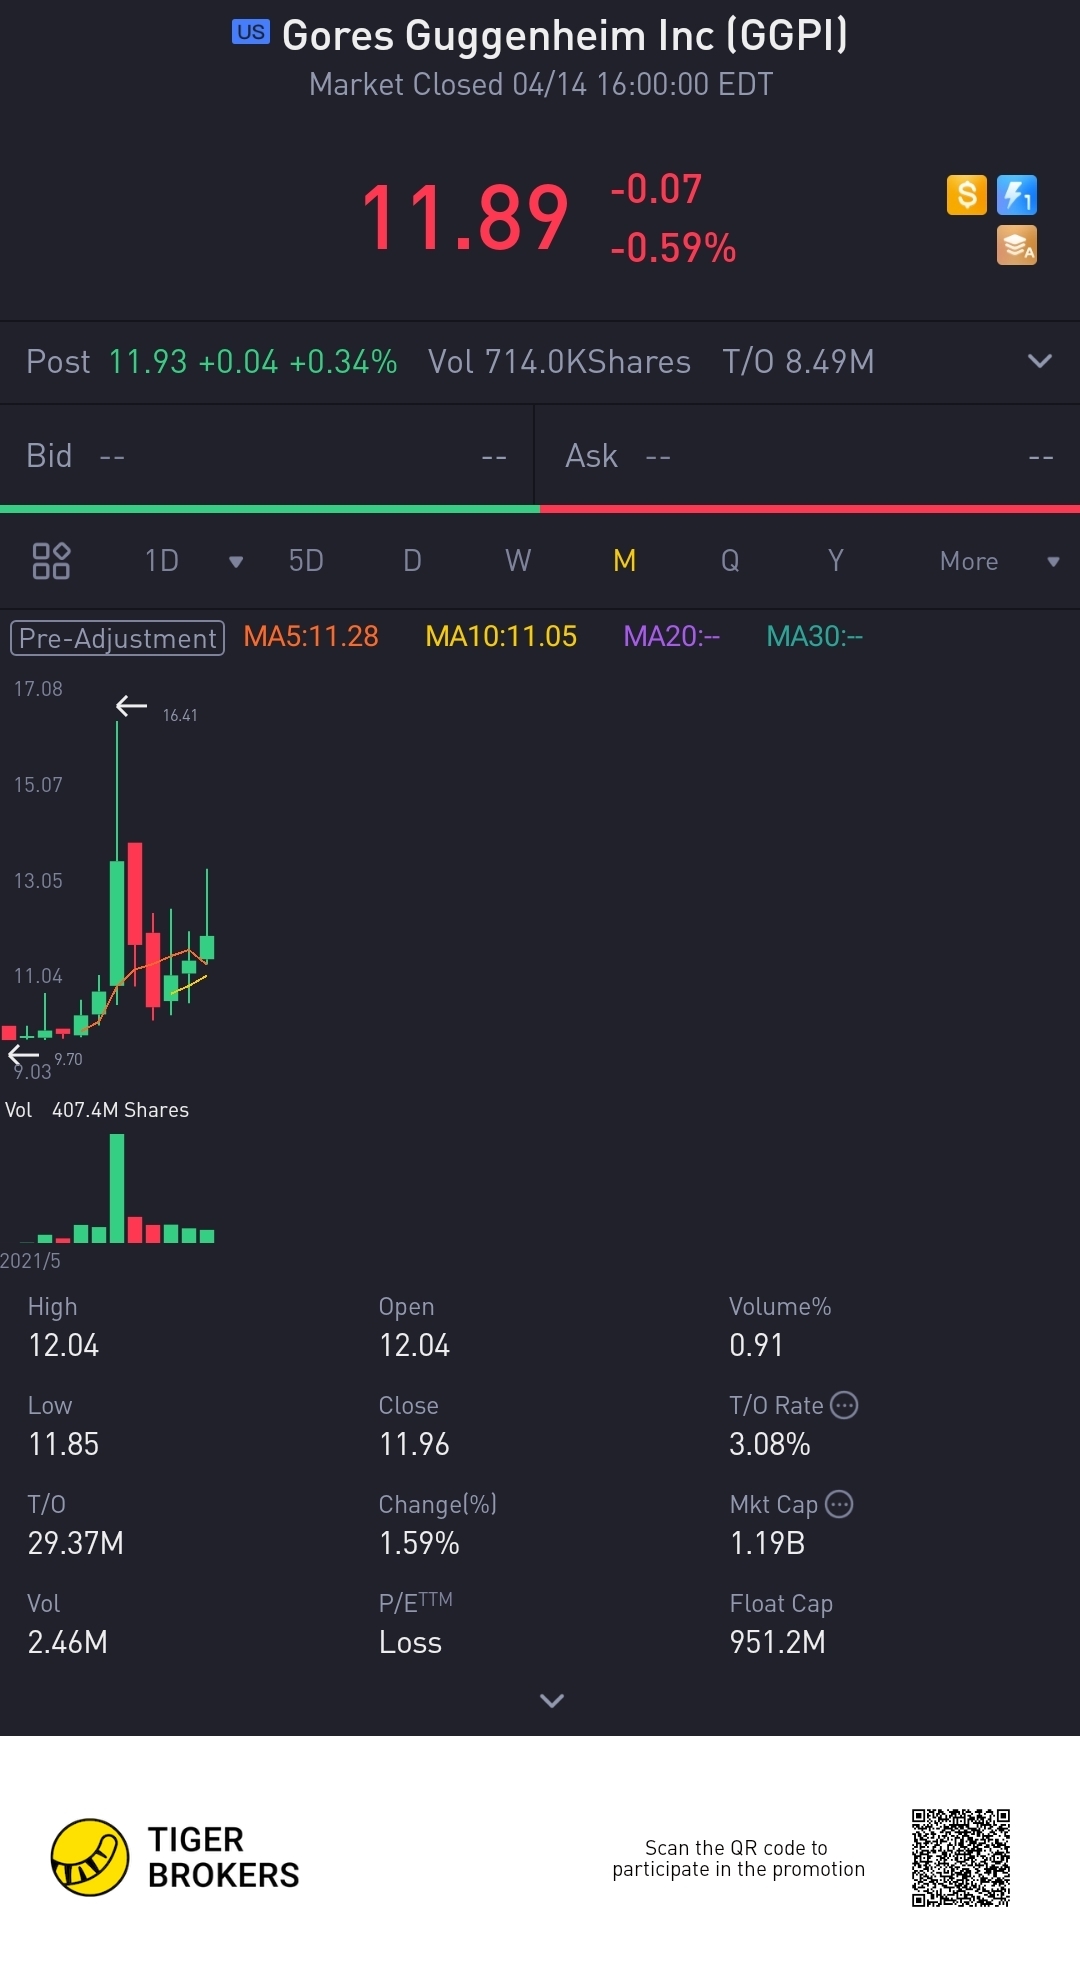
Task: Tap T/O 8.49M text
Action: (798, 361)
